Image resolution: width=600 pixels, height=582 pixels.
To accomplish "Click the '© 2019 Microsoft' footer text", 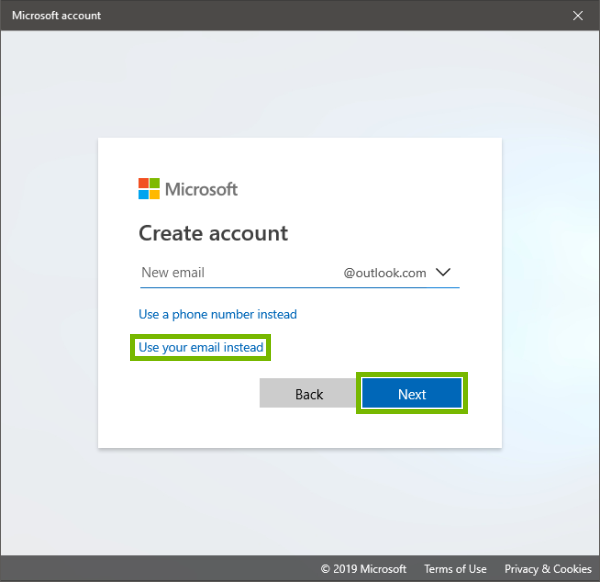I will pos(364,569).
